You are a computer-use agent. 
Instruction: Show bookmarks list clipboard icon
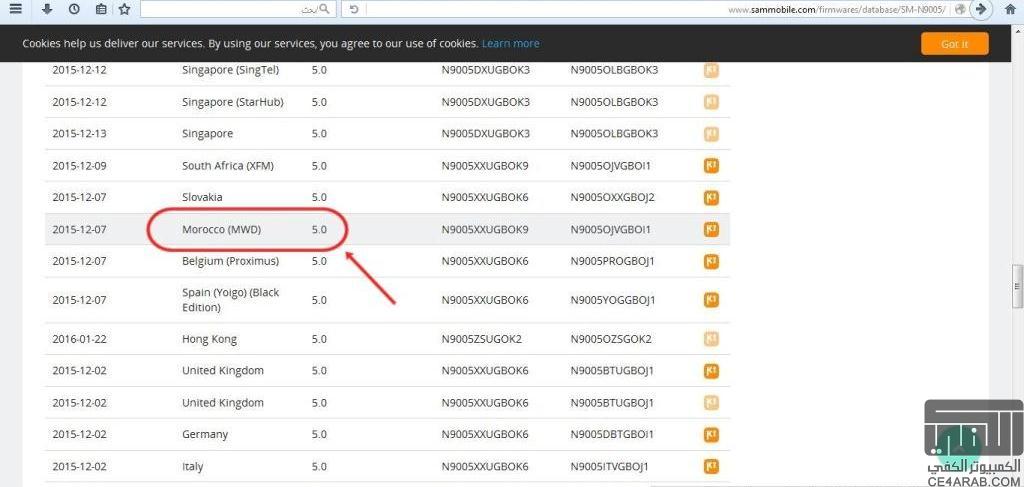tap(101, 9)
